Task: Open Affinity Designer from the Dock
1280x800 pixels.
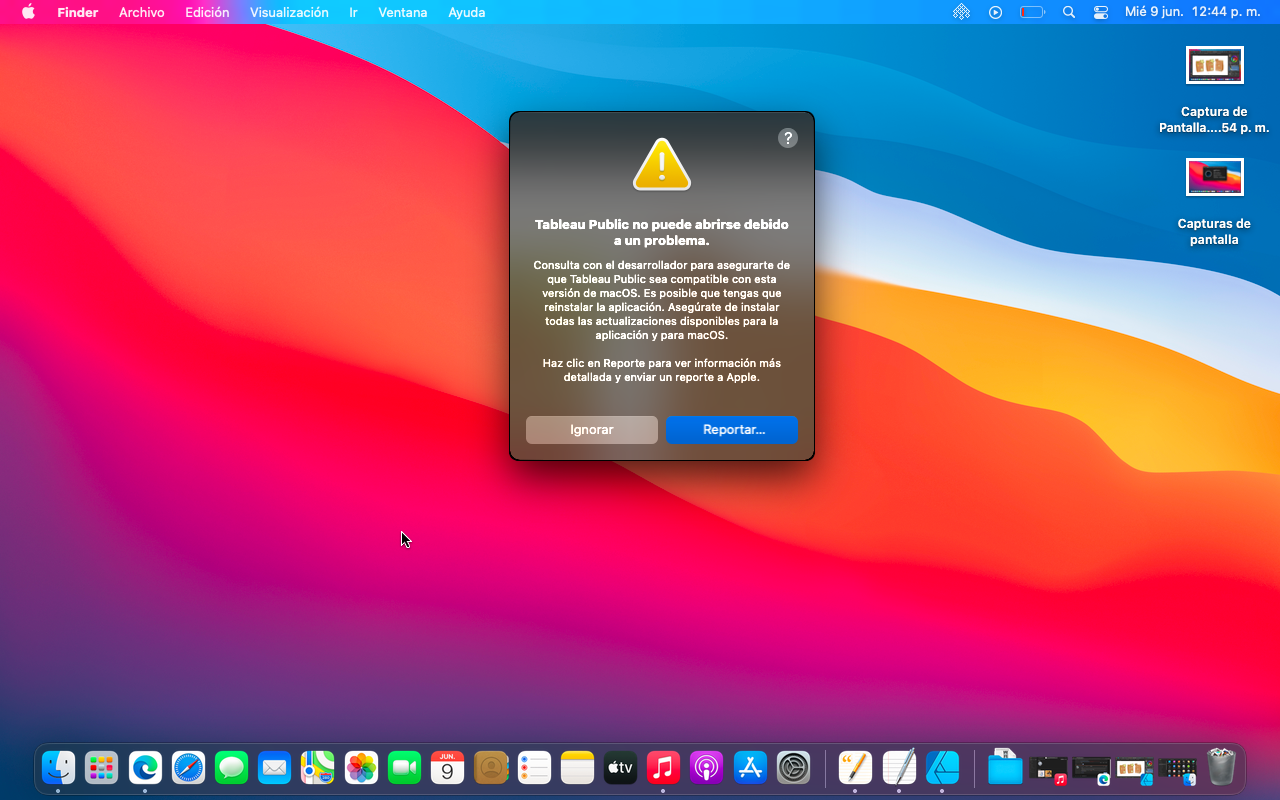Action: coord(942,768)
